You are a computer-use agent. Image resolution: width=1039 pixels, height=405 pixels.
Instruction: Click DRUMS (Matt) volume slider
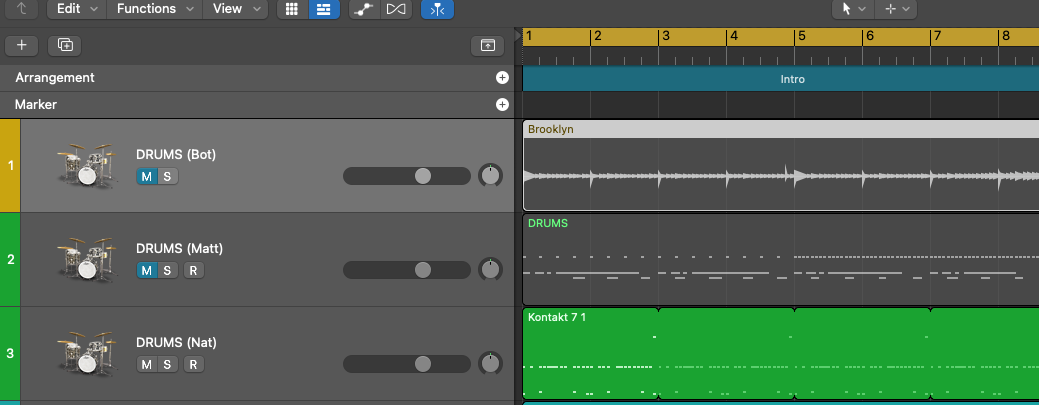coord(407,270)
